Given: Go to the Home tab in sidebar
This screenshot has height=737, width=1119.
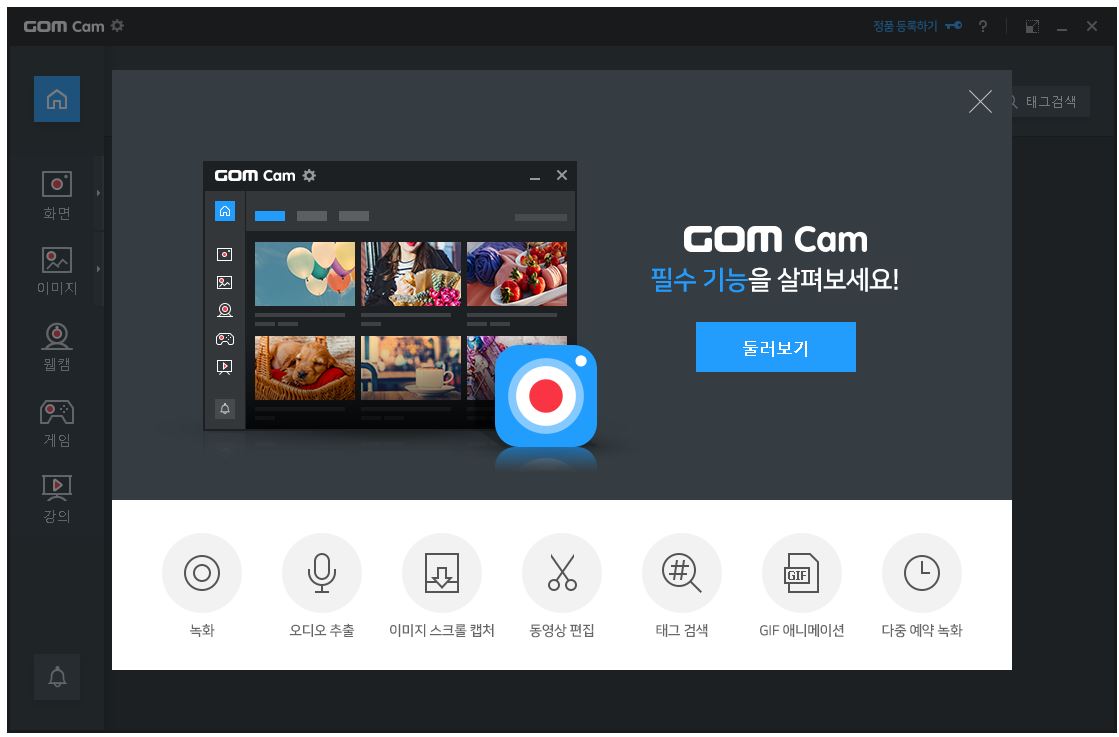Looking at the screenshot, I should tap(57, 99).
